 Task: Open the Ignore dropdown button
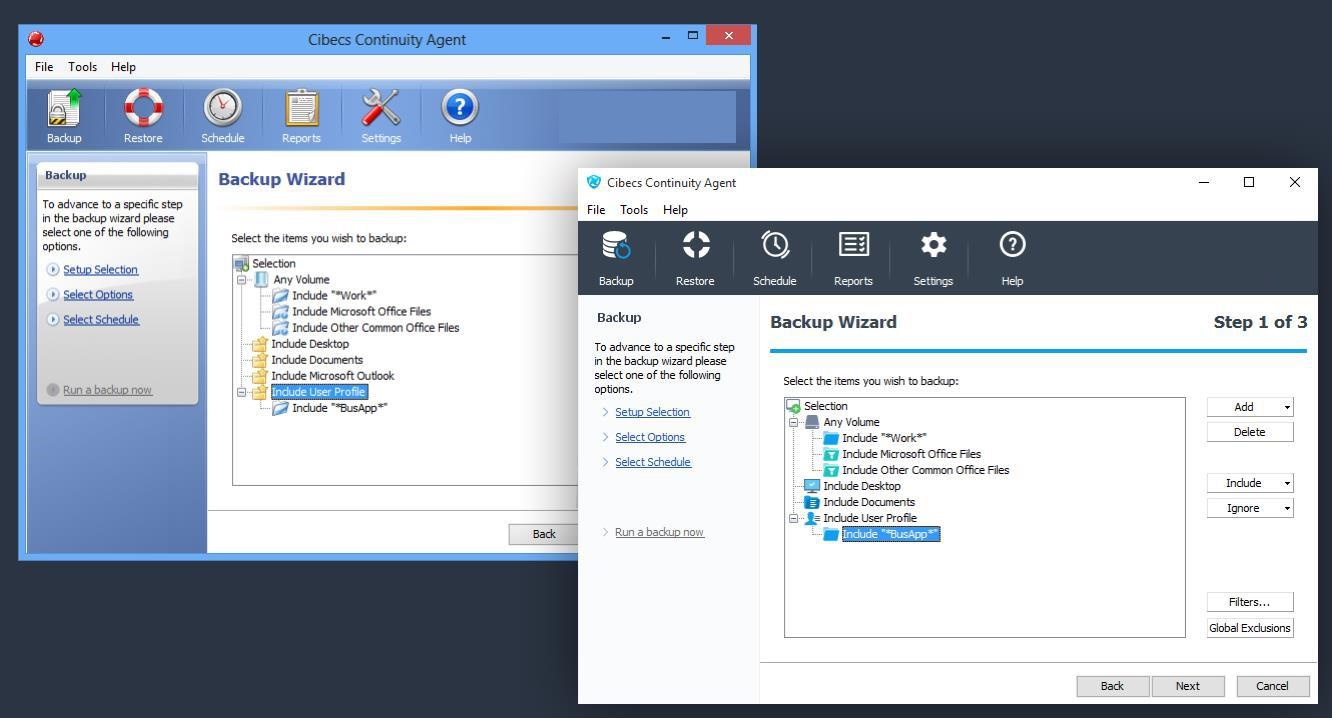point(1250,508)
